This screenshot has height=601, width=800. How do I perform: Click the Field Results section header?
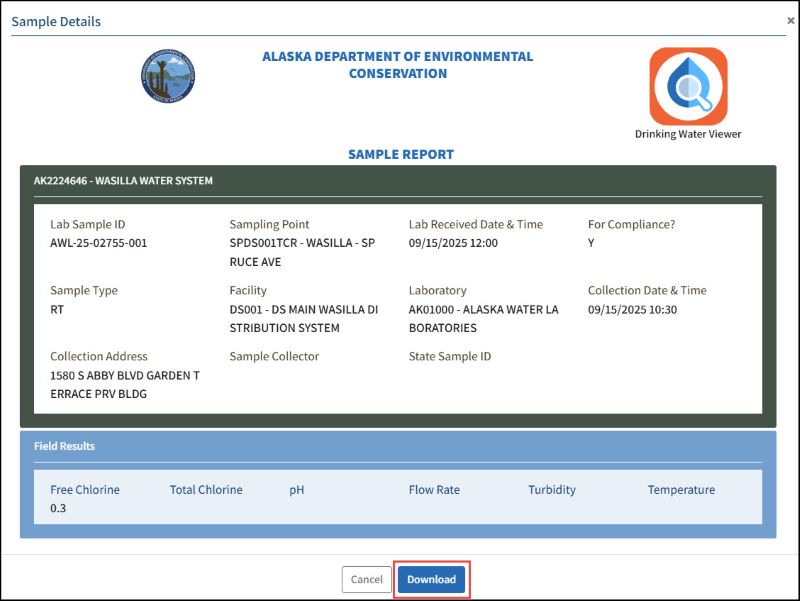click(64, 446)
